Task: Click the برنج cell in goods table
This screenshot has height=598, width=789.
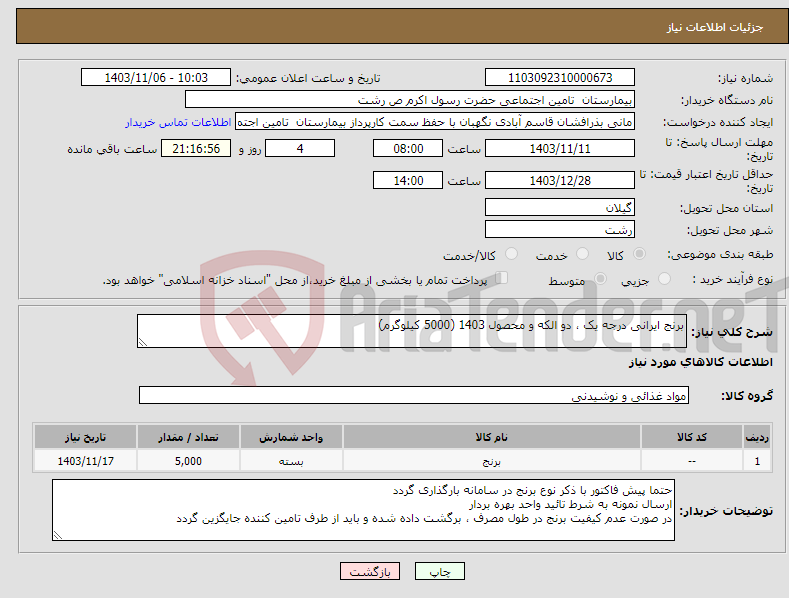Action: [492, 461]
